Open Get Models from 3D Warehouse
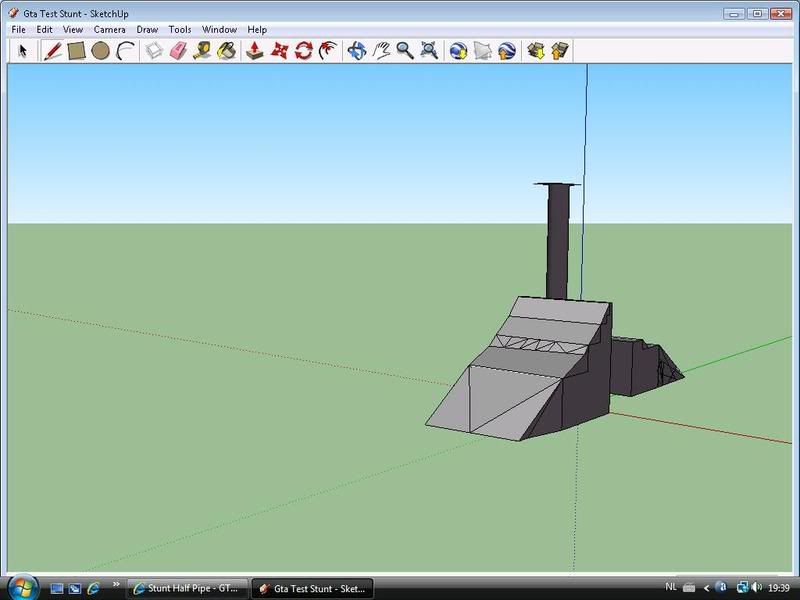The image size is (800, 600). (x=536, y=51)
